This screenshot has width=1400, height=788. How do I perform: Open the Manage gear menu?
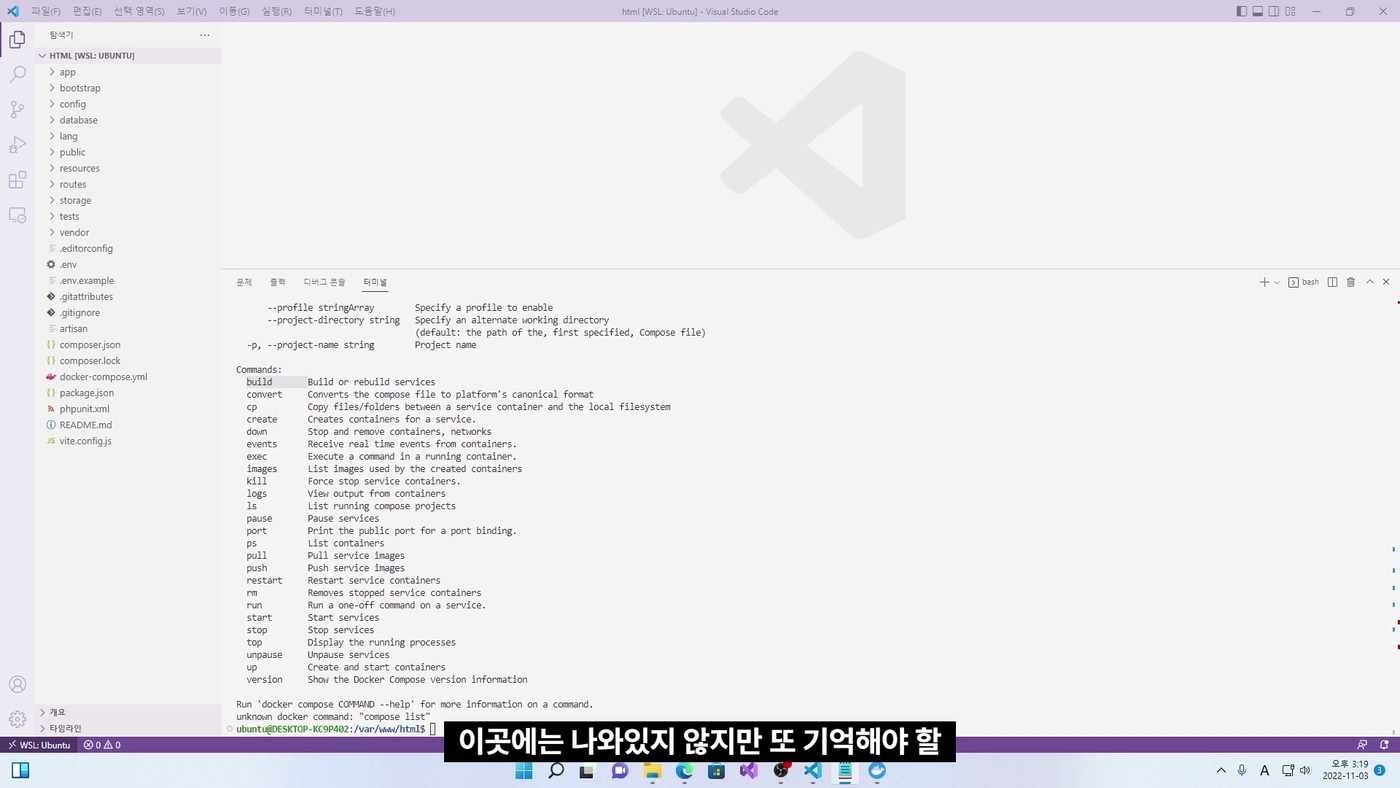[17, 719]
